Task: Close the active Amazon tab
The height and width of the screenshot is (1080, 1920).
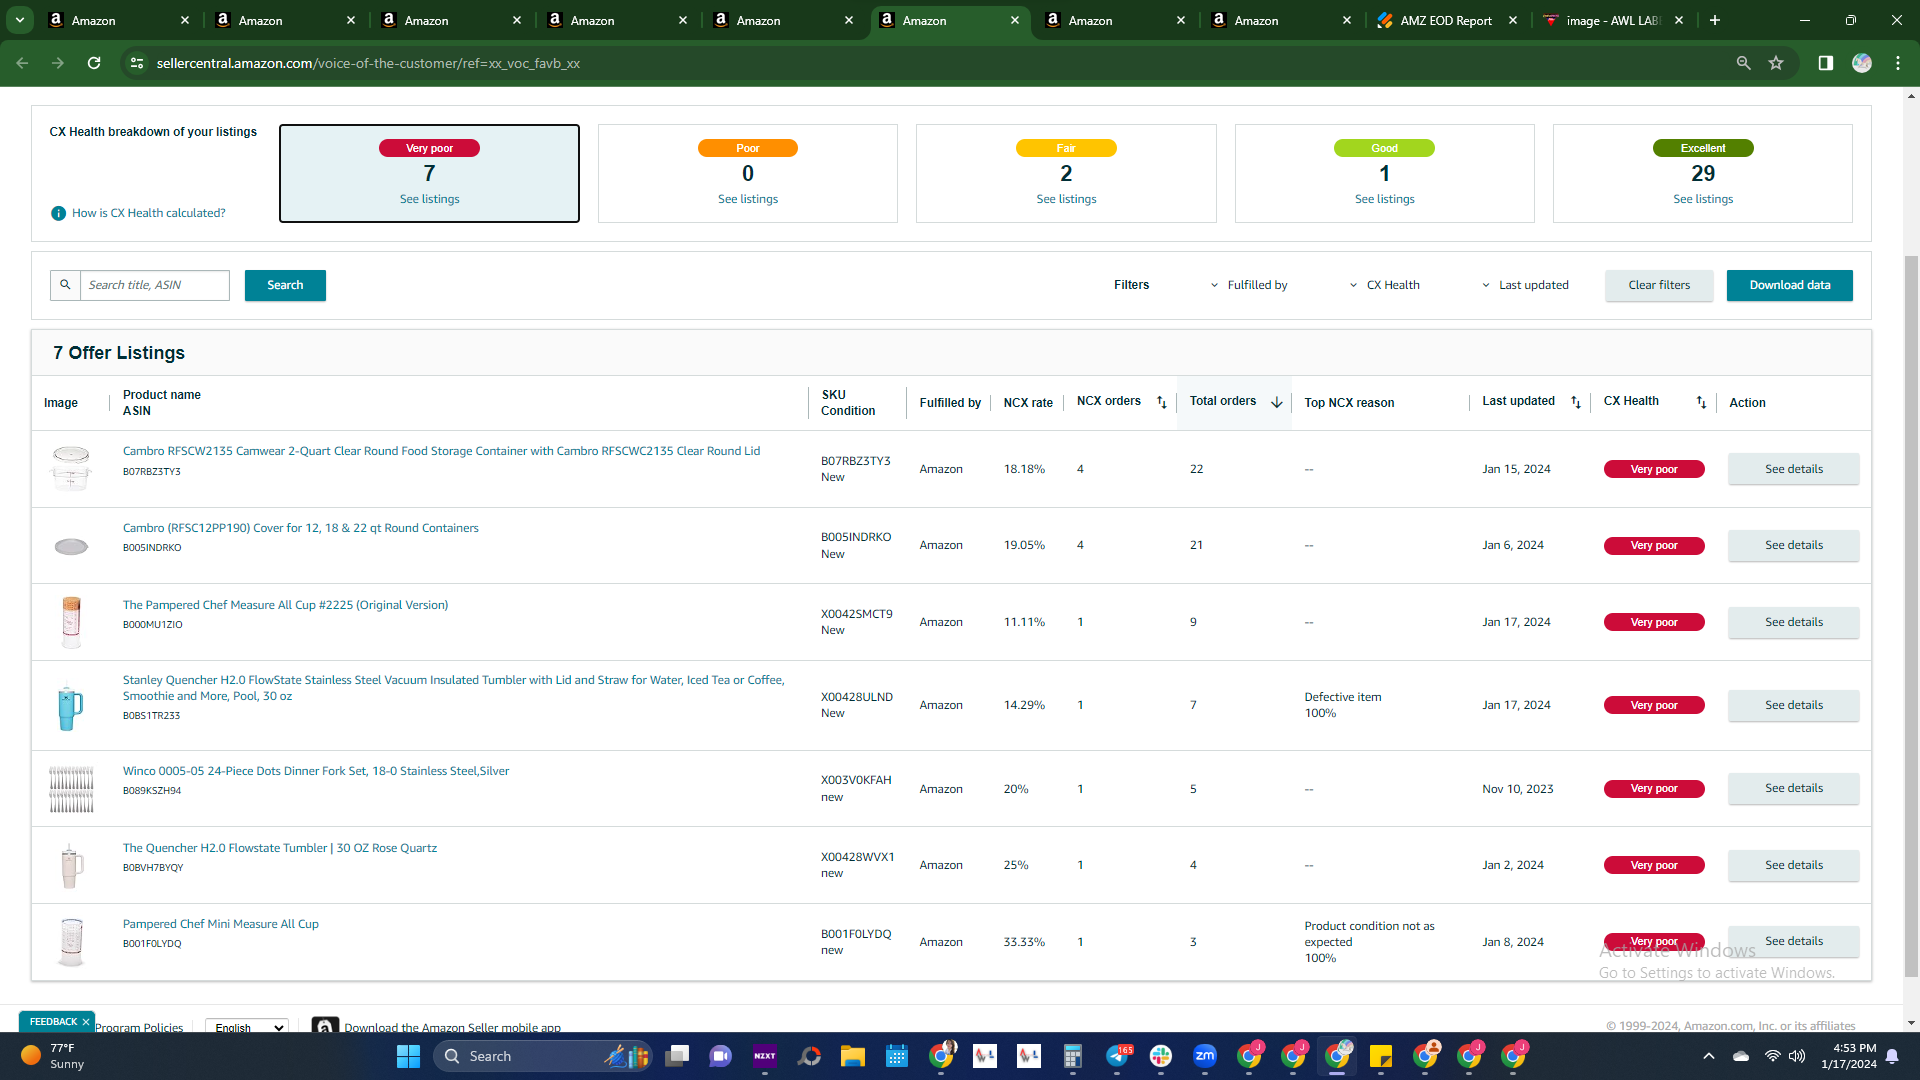Action: [x=1015, y=20]
